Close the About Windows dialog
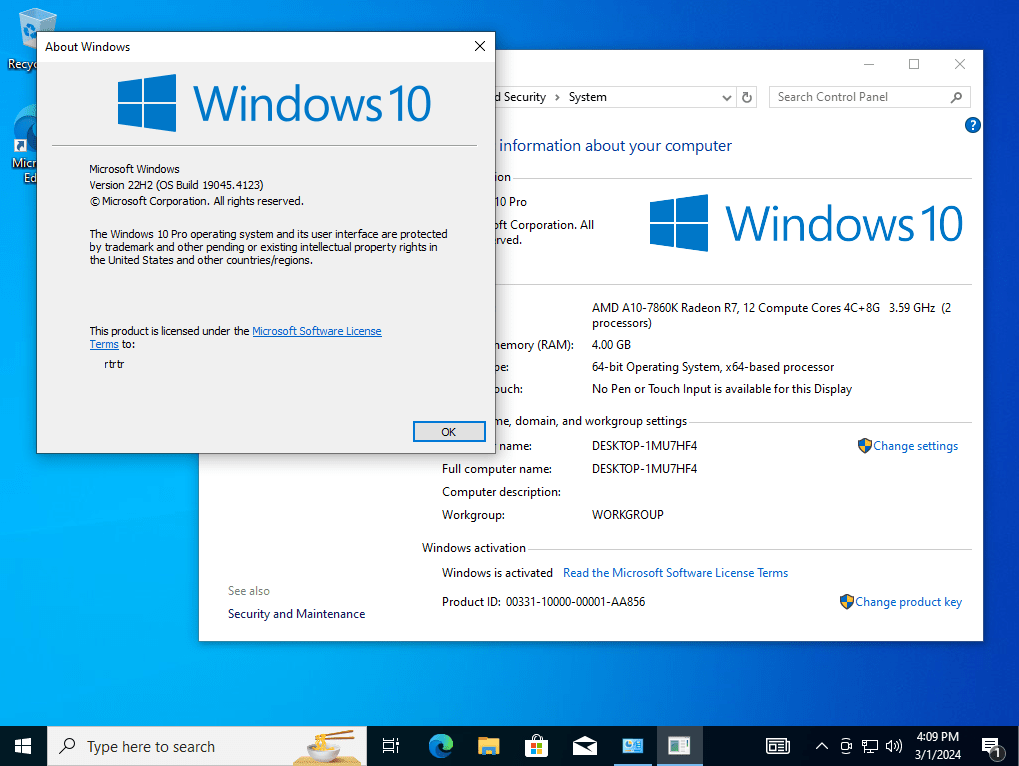 [480, 46]
